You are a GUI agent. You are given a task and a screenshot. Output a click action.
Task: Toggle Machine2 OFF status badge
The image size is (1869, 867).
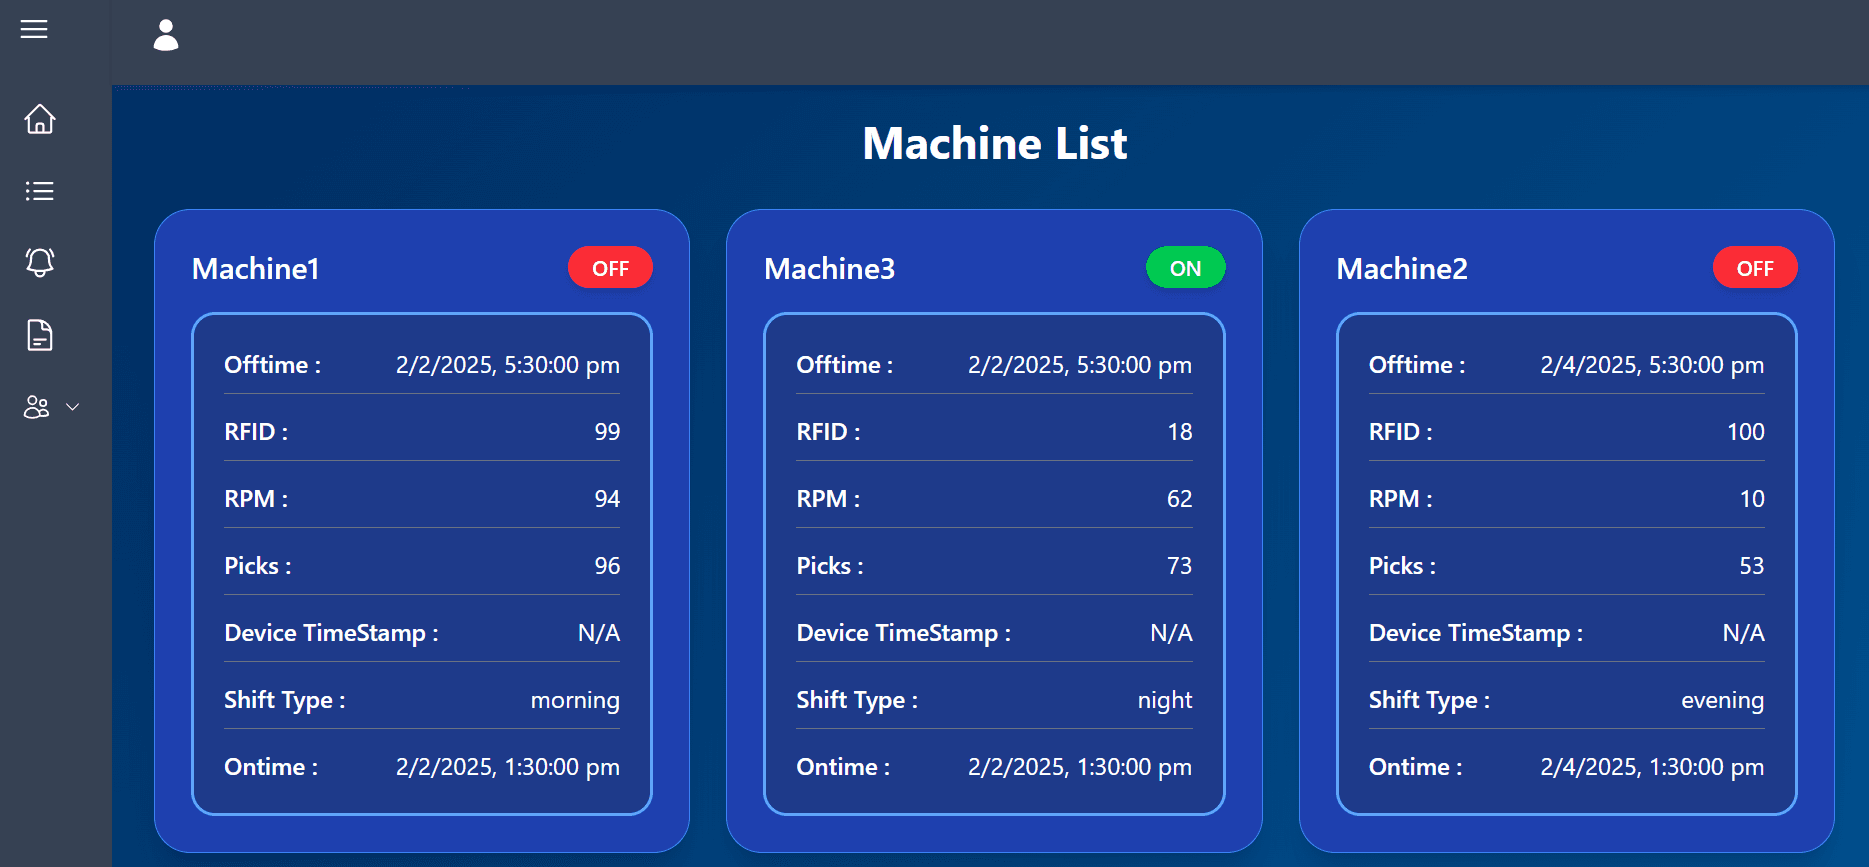(x=1755, y=268)
